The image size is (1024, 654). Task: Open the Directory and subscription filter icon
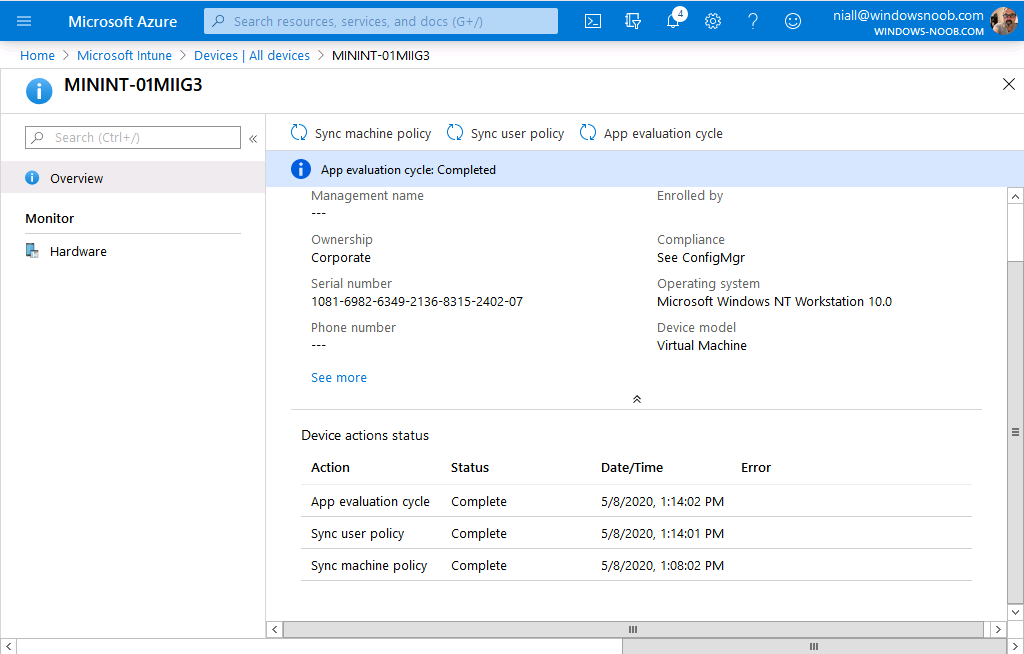click(x=633, y=22)
